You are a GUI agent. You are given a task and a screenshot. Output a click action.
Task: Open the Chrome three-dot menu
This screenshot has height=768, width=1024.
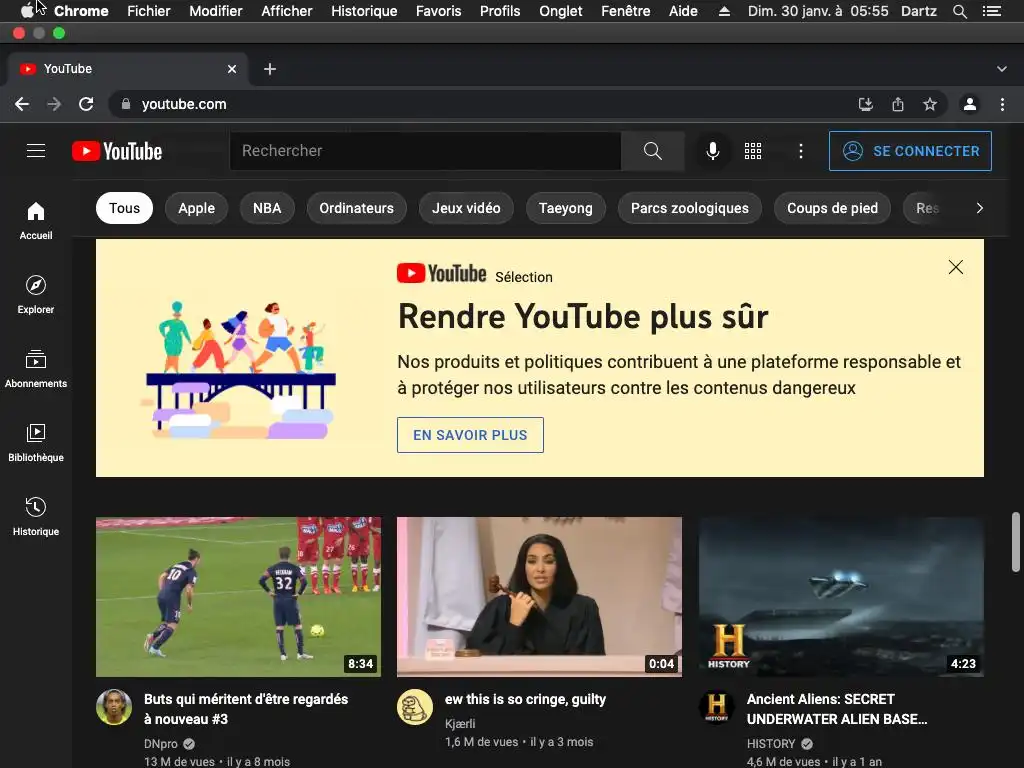point(1002,104)
